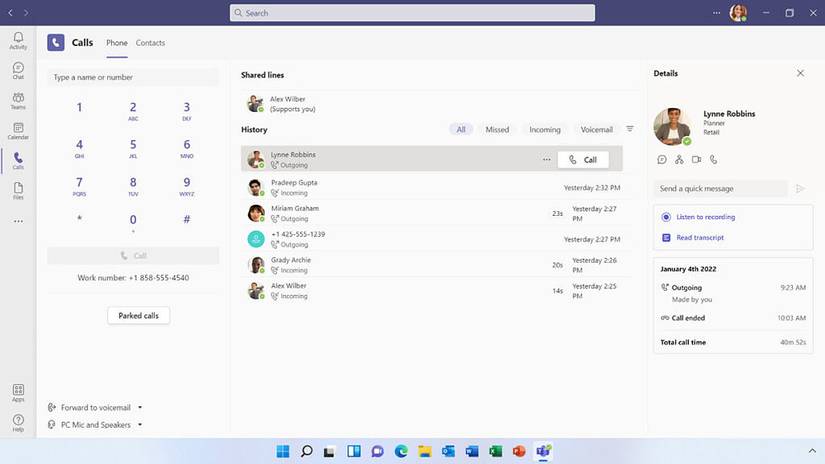Image resolution: width=825 pixels, height=464 pixels.
Task: Filter history by Missed calls
Action: (x=497, y=129)
